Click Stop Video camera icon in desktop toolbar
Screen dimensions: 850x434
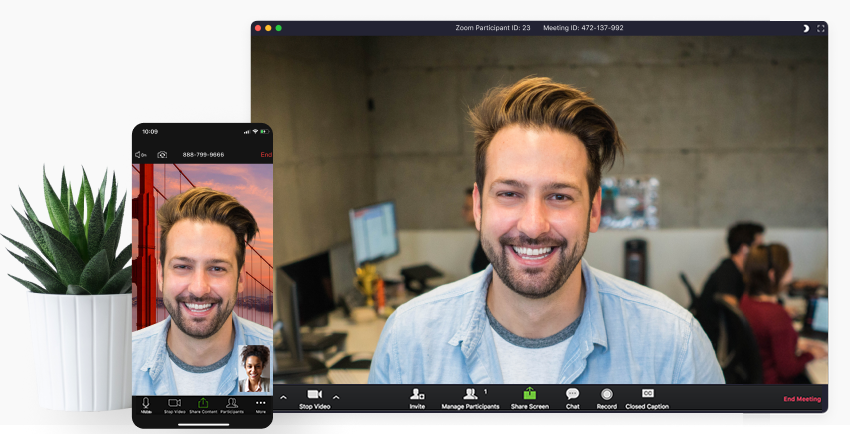[314, 395]
